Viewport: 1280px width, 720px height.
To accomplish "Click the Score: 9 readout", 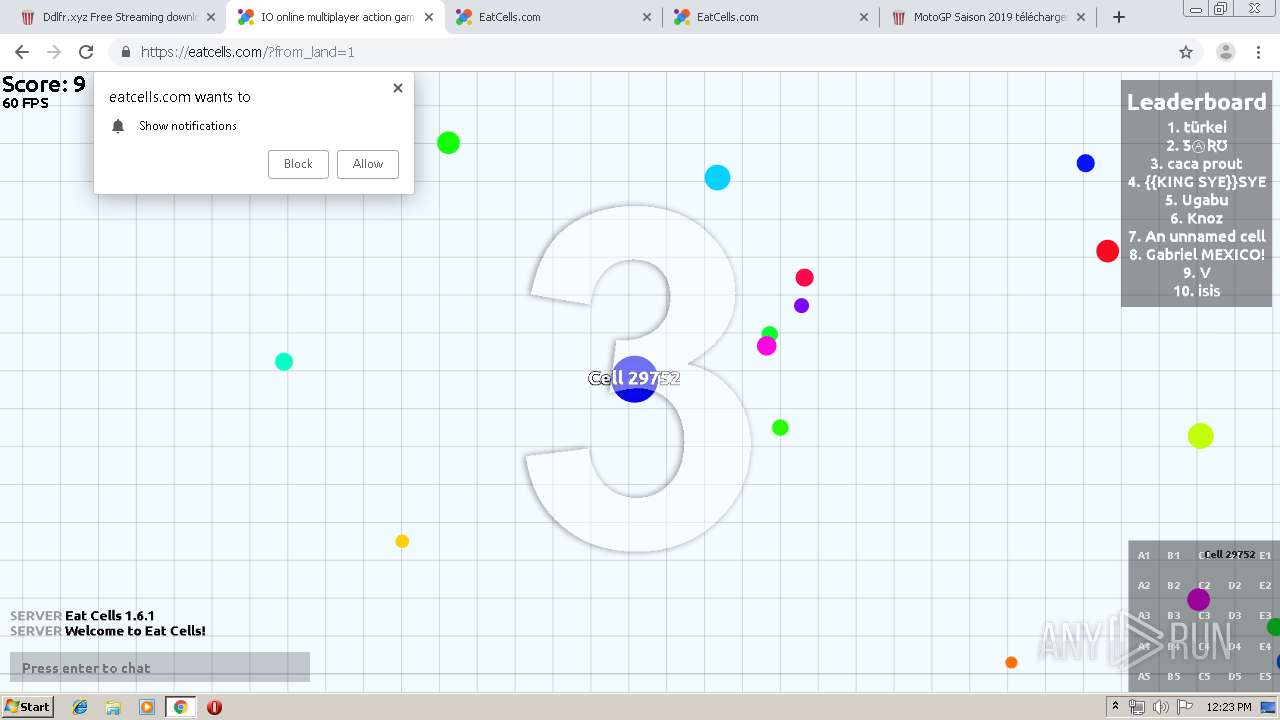I will 44,84.
